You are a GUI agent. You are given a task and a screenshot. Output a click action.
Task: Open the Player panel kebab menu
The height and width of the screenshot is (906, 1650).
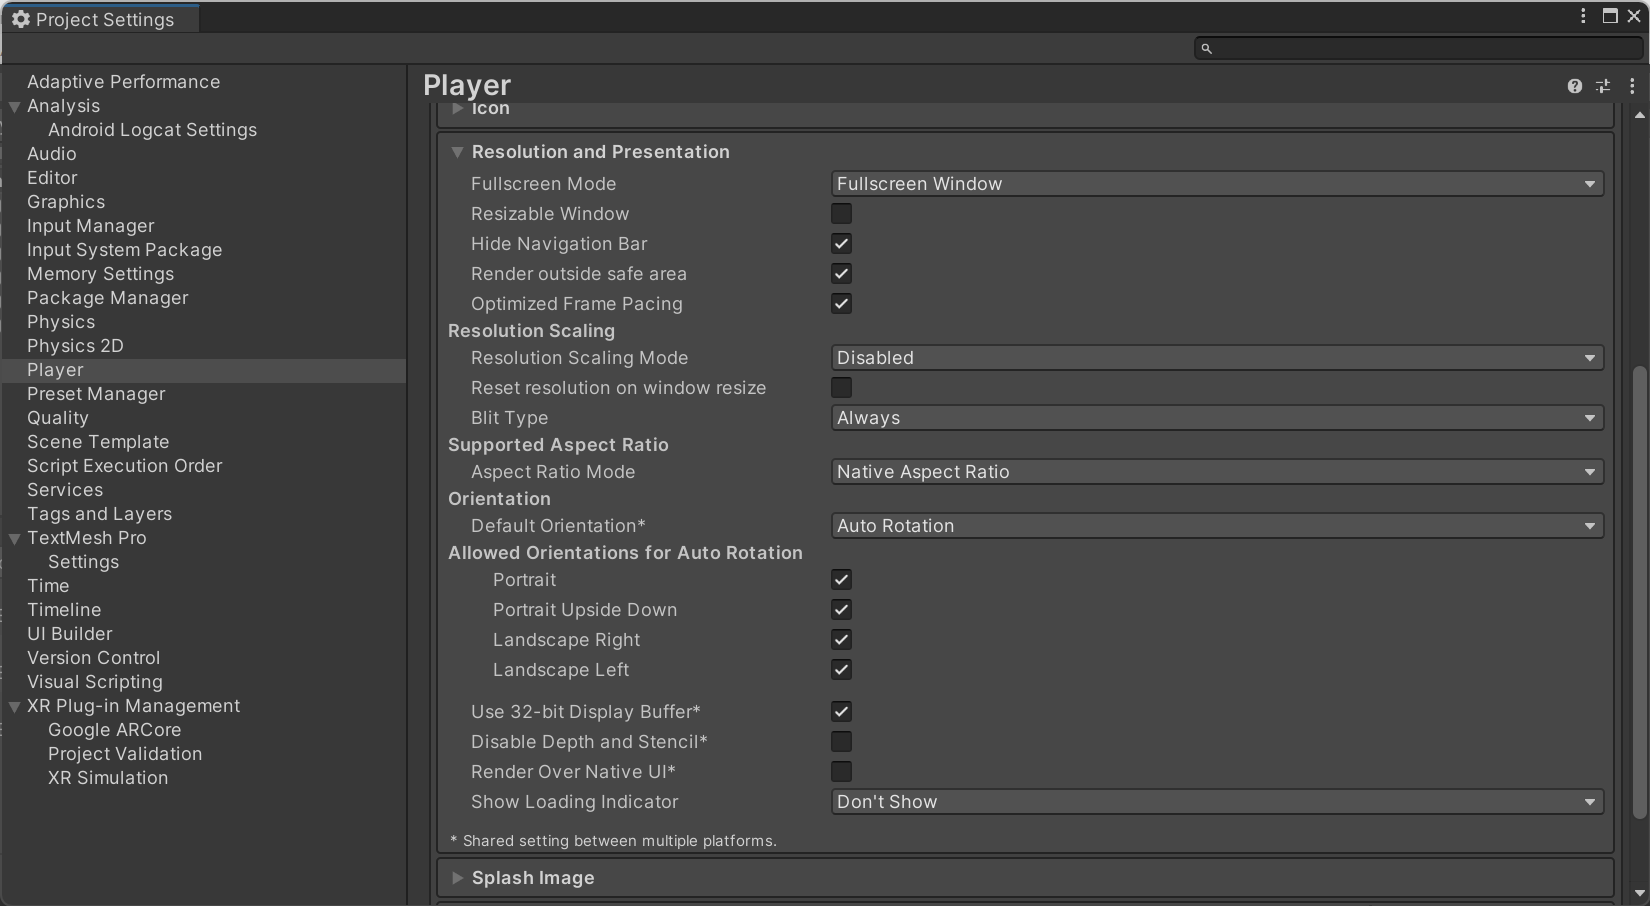click(x=1632, y=86)
